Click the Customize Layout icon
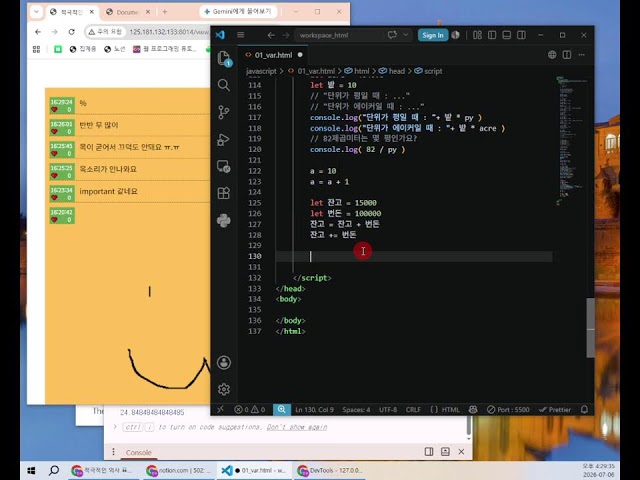This screenshot has height=480, width=640. click(x=477, y=35)
